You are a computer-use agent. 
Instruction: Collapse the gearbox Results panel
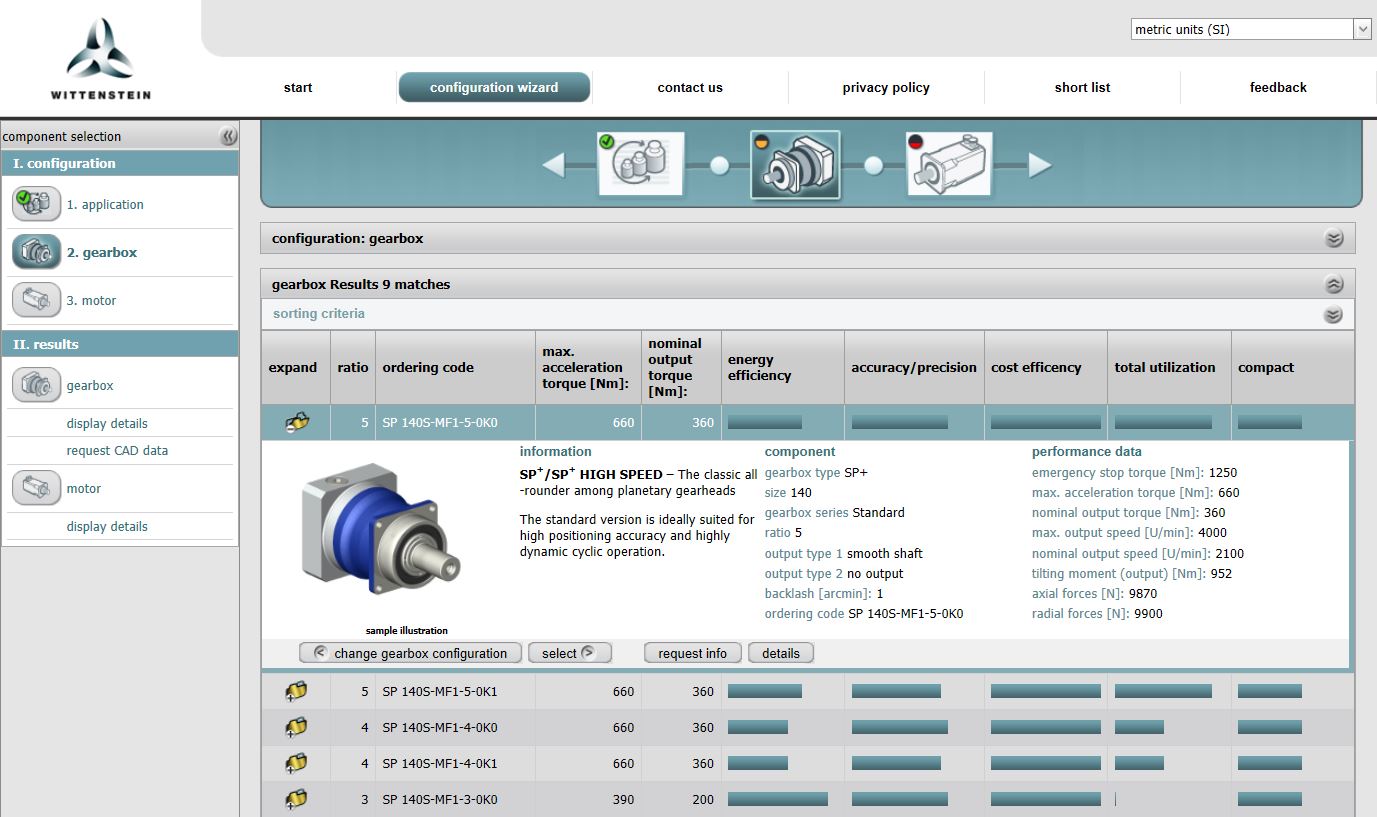tap(1333, 285)
